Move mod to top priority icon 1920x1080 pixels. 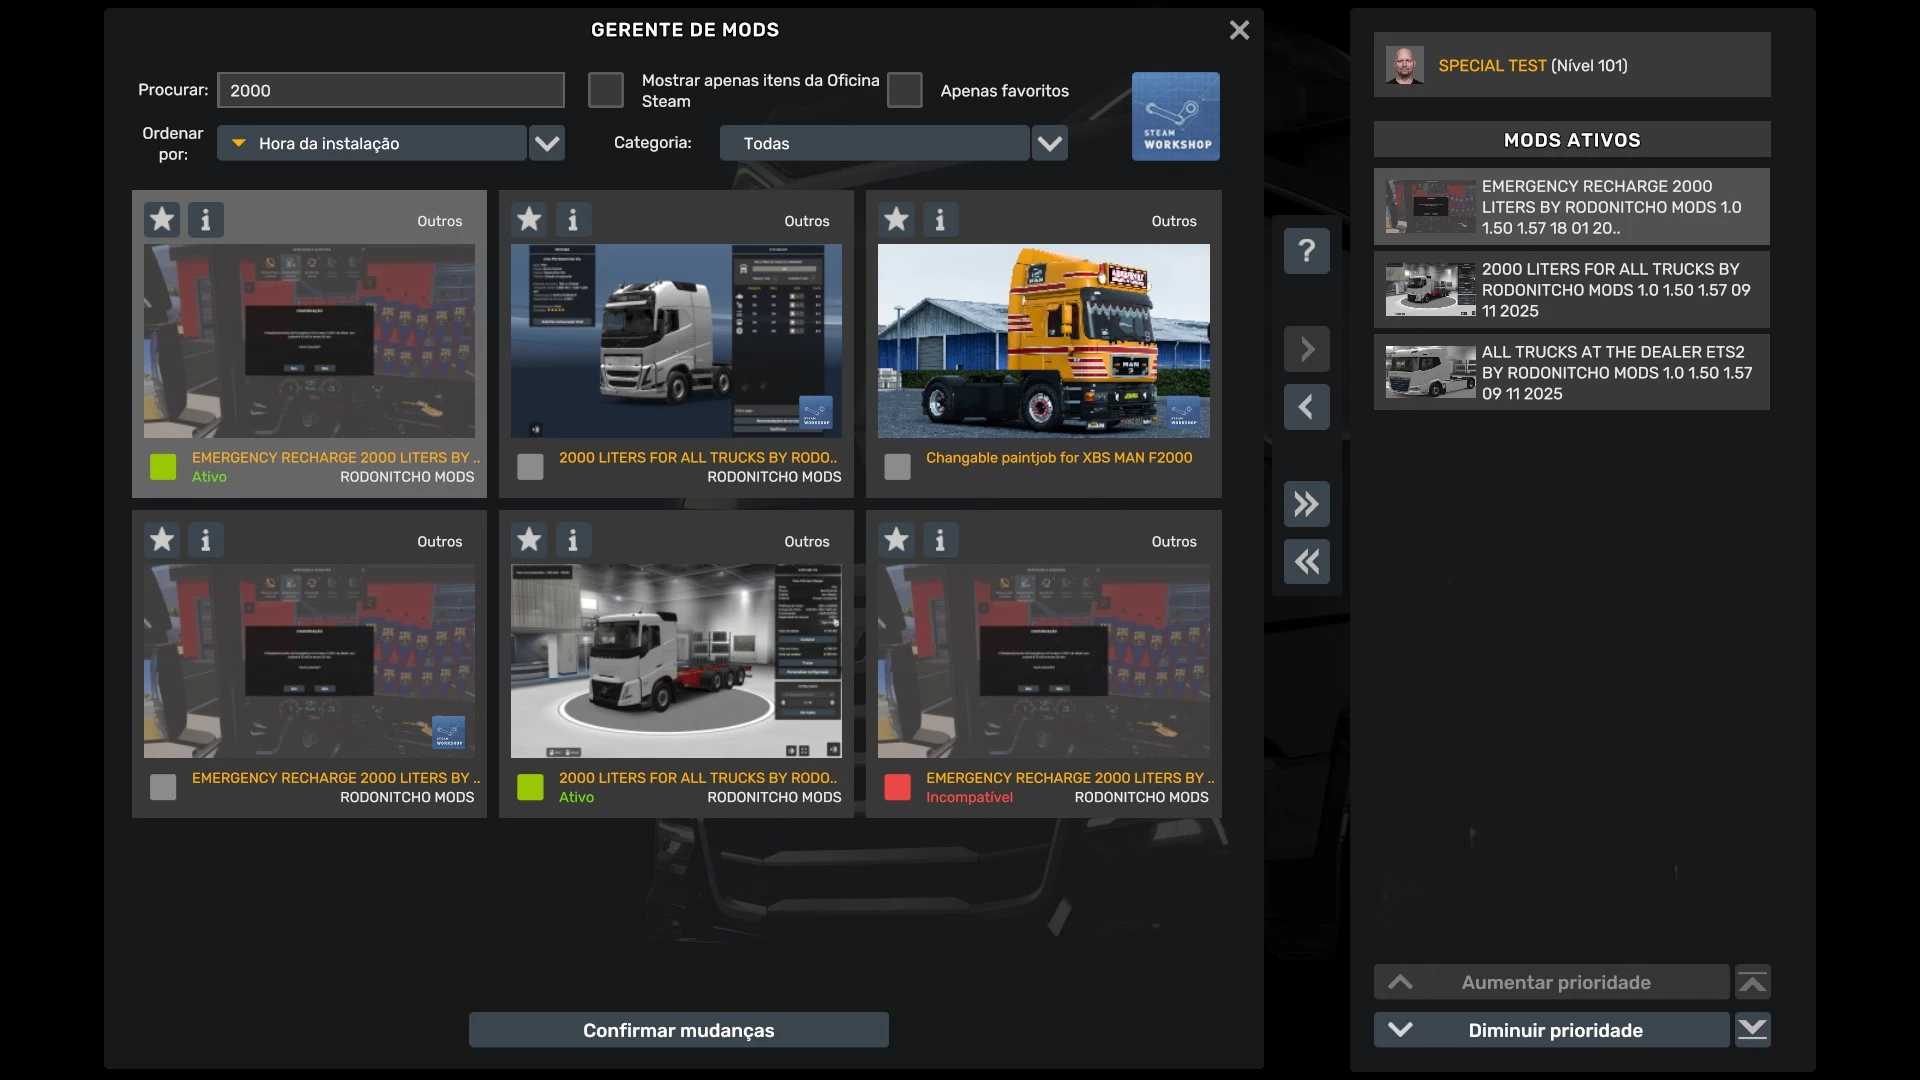[1752, 982]
